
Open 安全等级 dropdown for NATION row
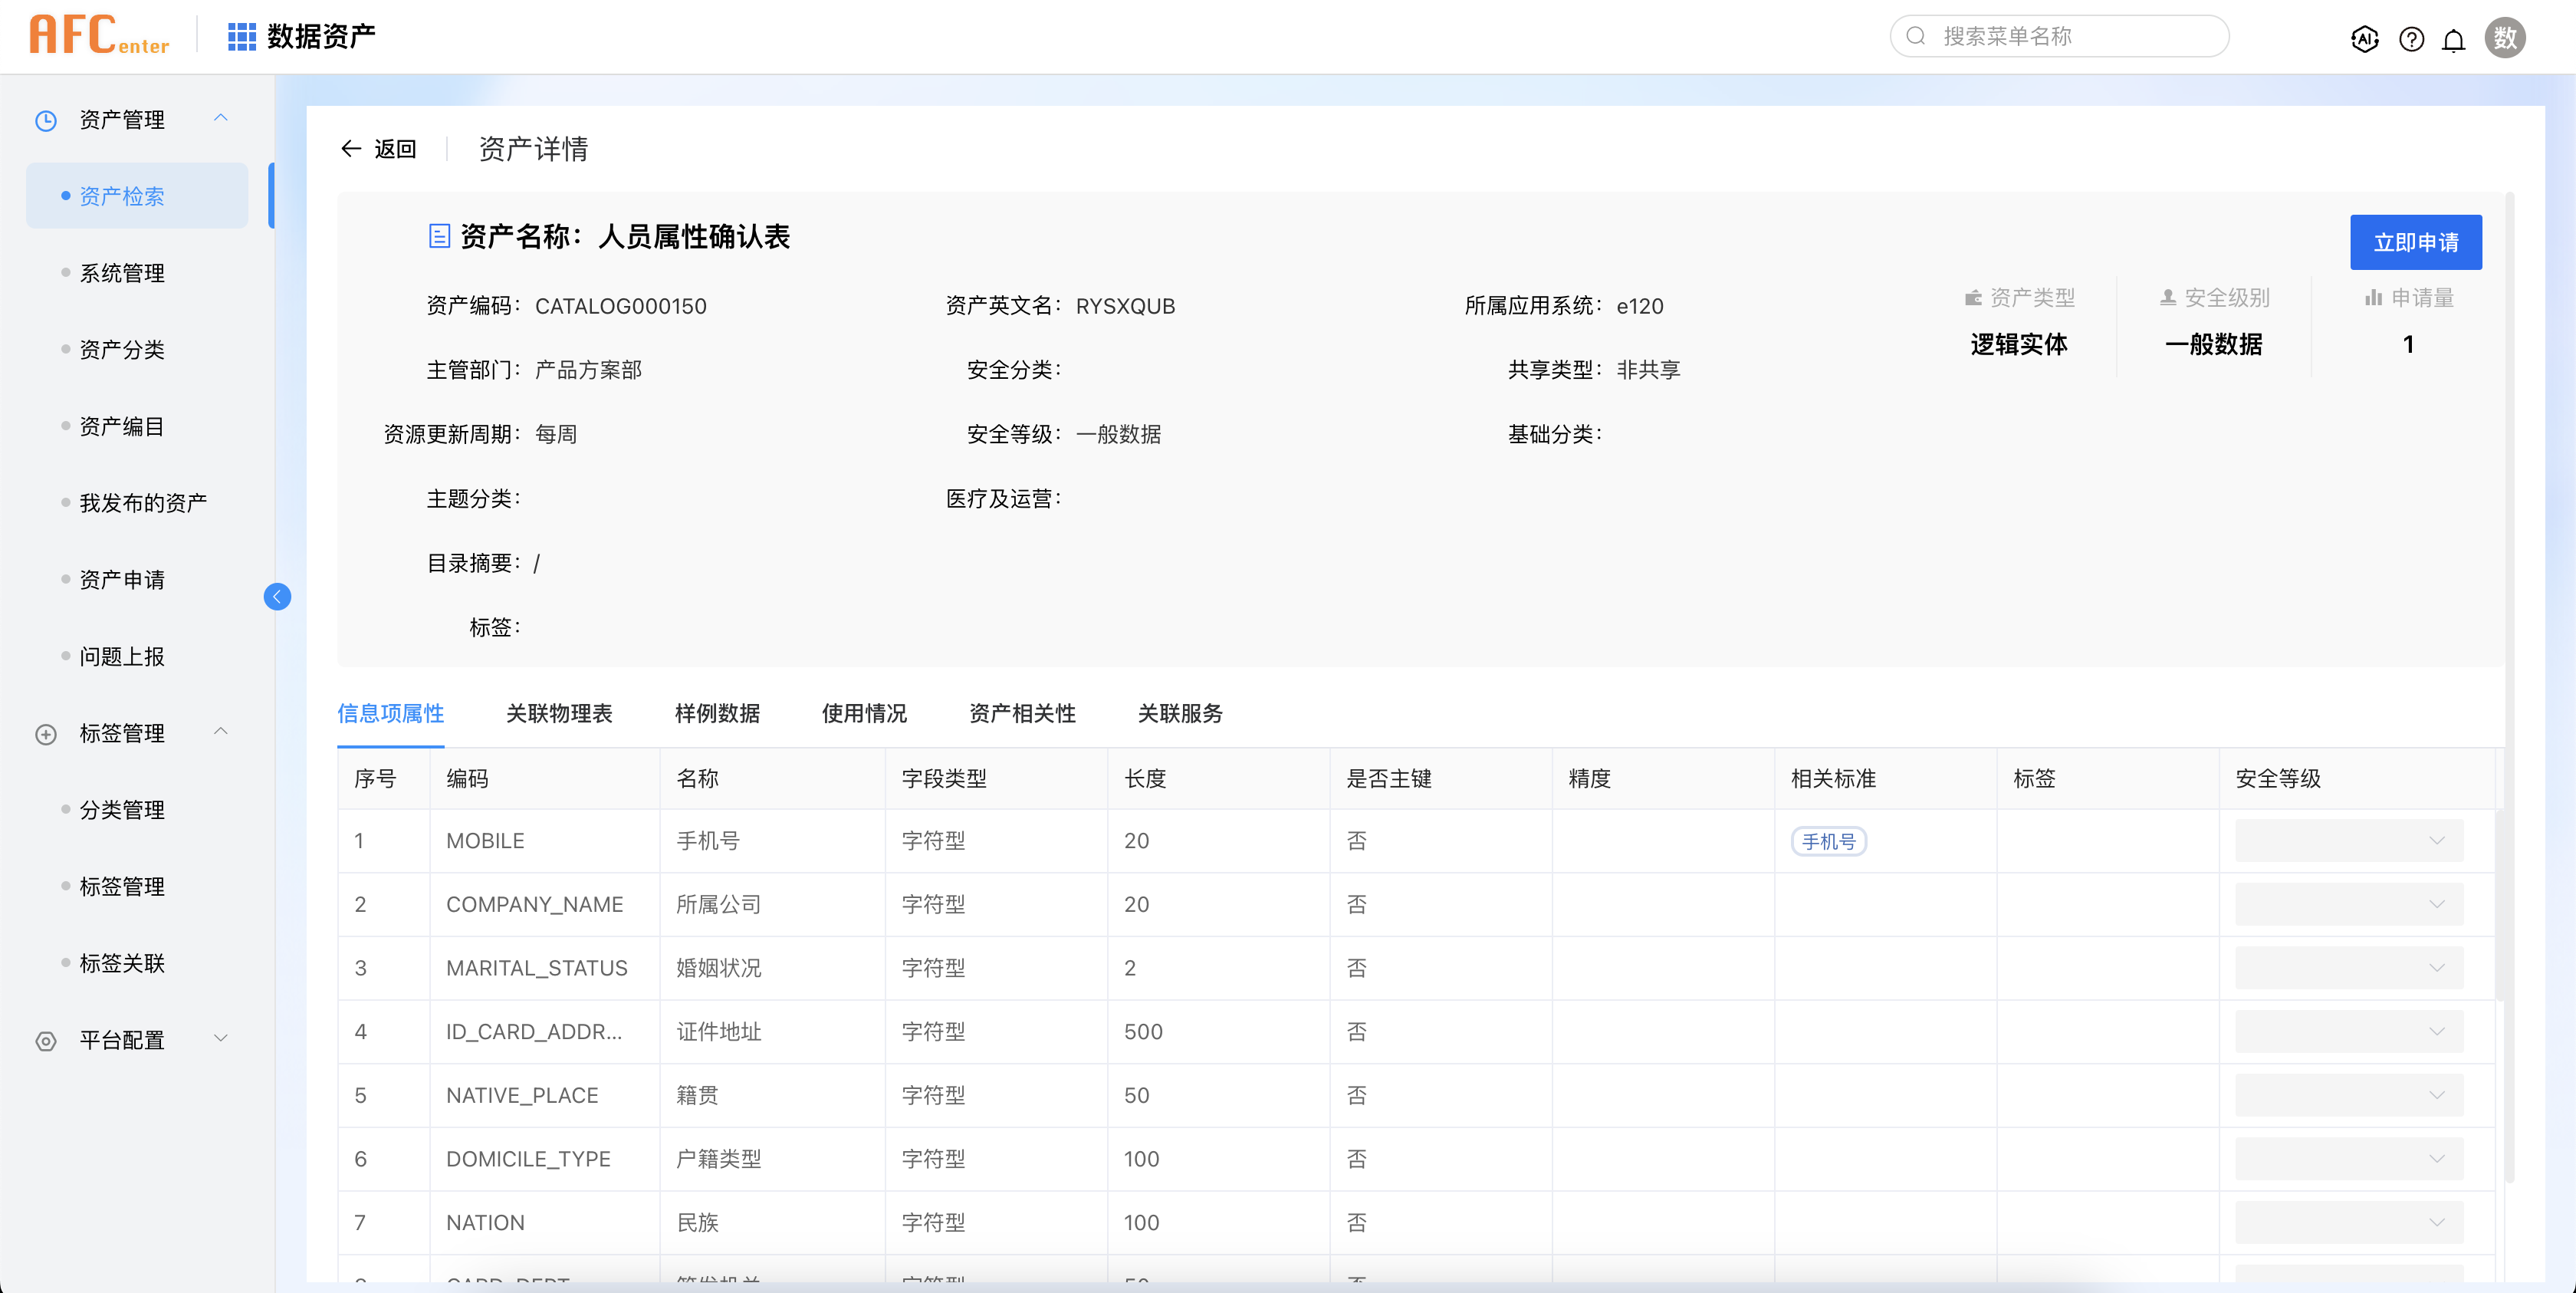(2348, 1223)
